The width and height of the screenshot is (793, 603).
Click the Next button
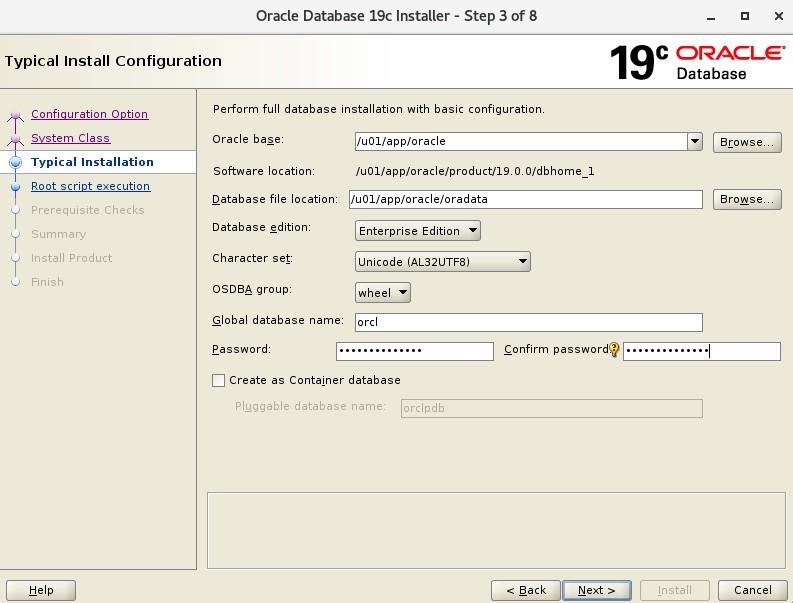596,590
